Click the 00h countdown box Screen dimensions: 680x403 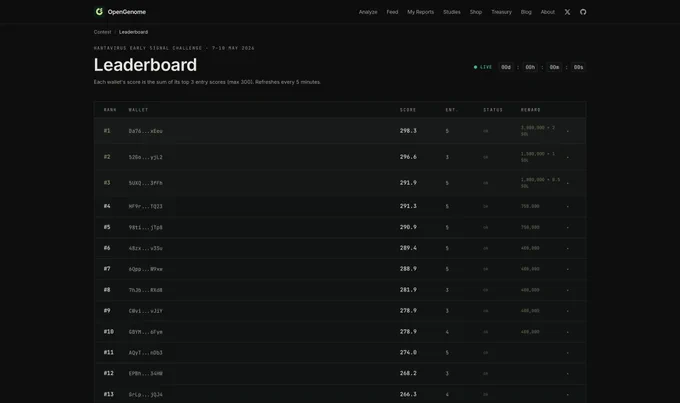pos(530,67)
